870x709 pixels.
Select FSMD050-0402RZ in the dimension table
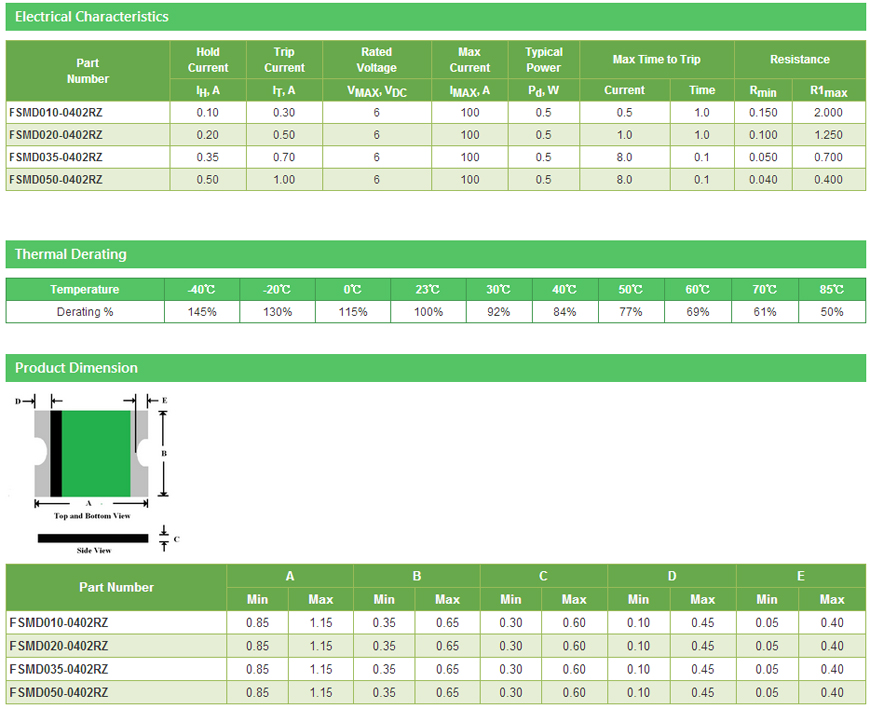(59, 692)
